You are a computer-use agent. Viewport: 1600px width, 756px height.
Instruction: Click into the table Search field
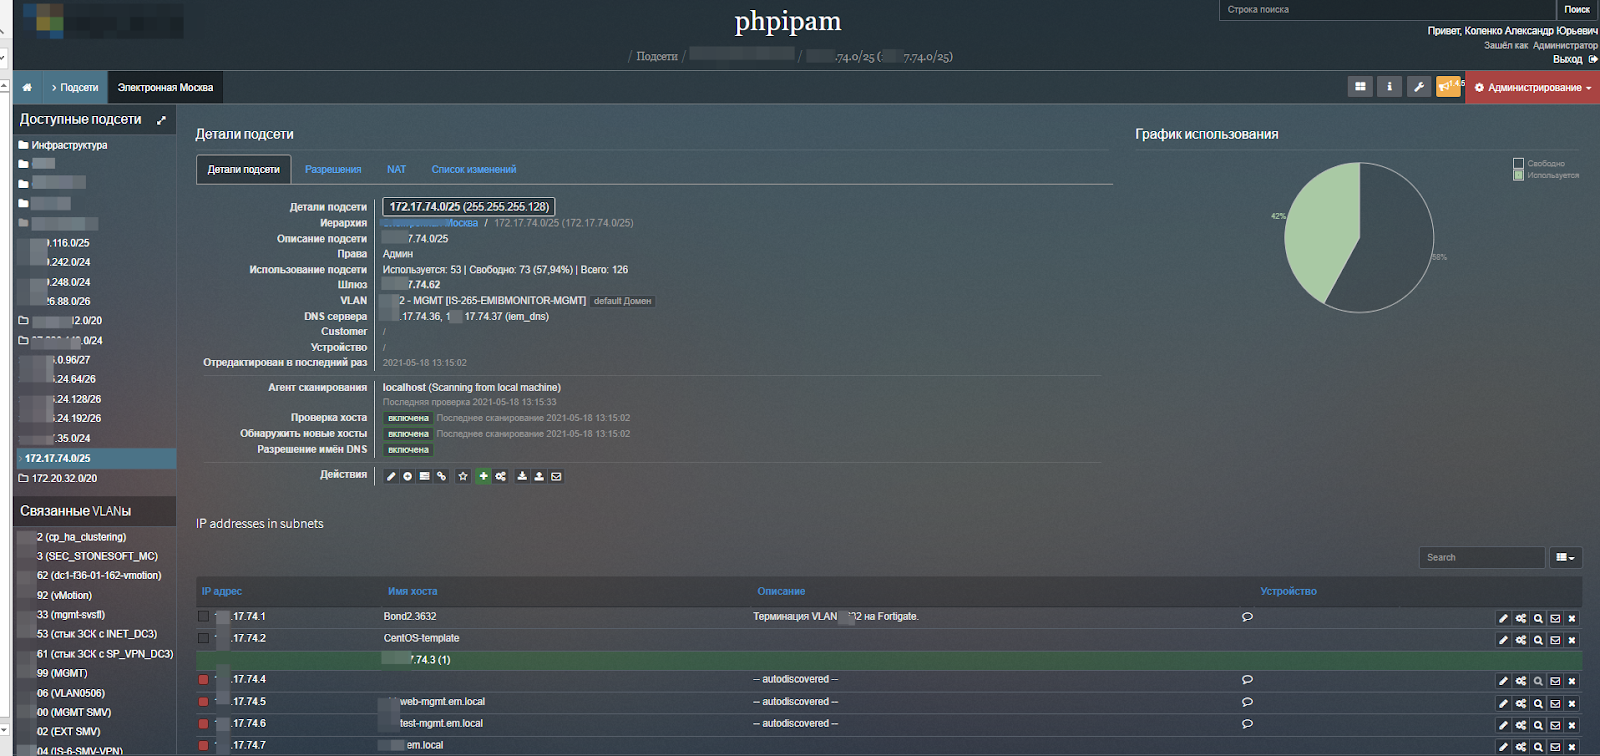click(x=1481, y=558)
